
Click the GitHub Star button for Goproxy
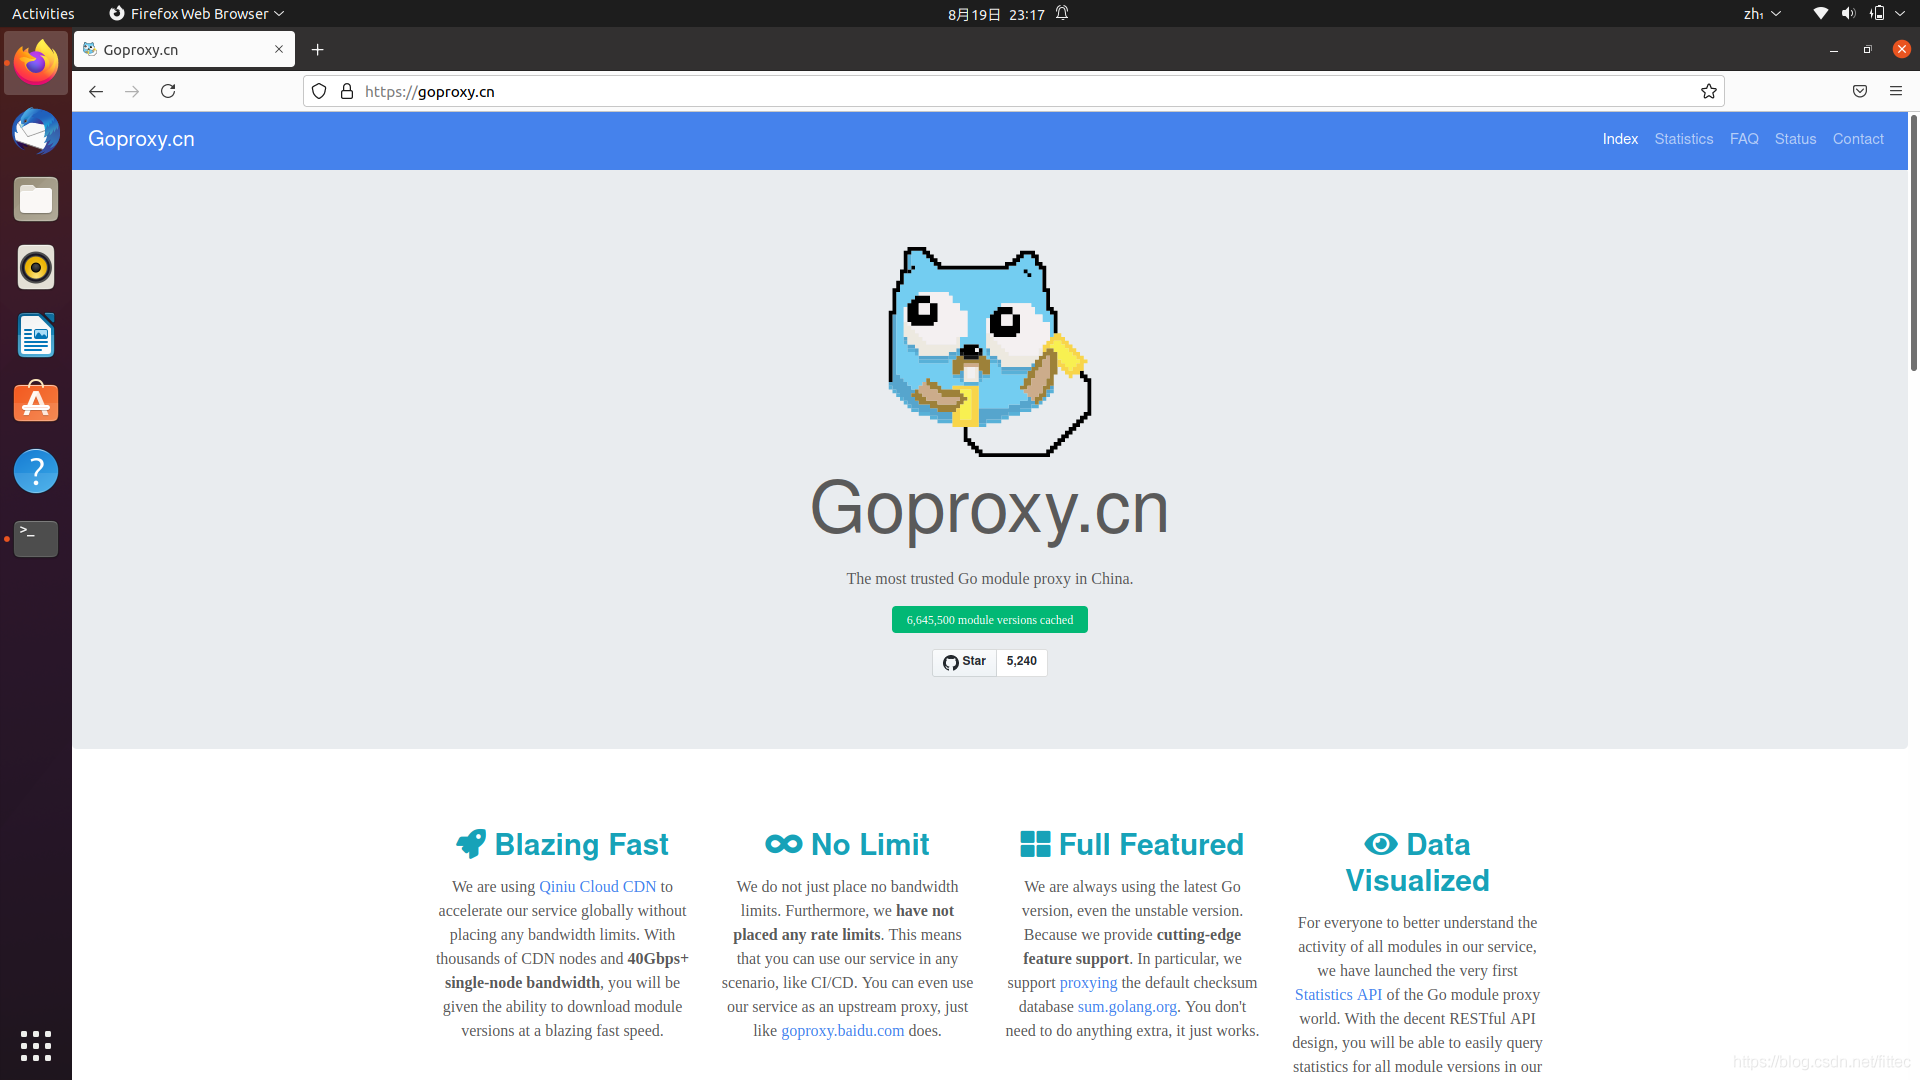(x=965, y=661)
